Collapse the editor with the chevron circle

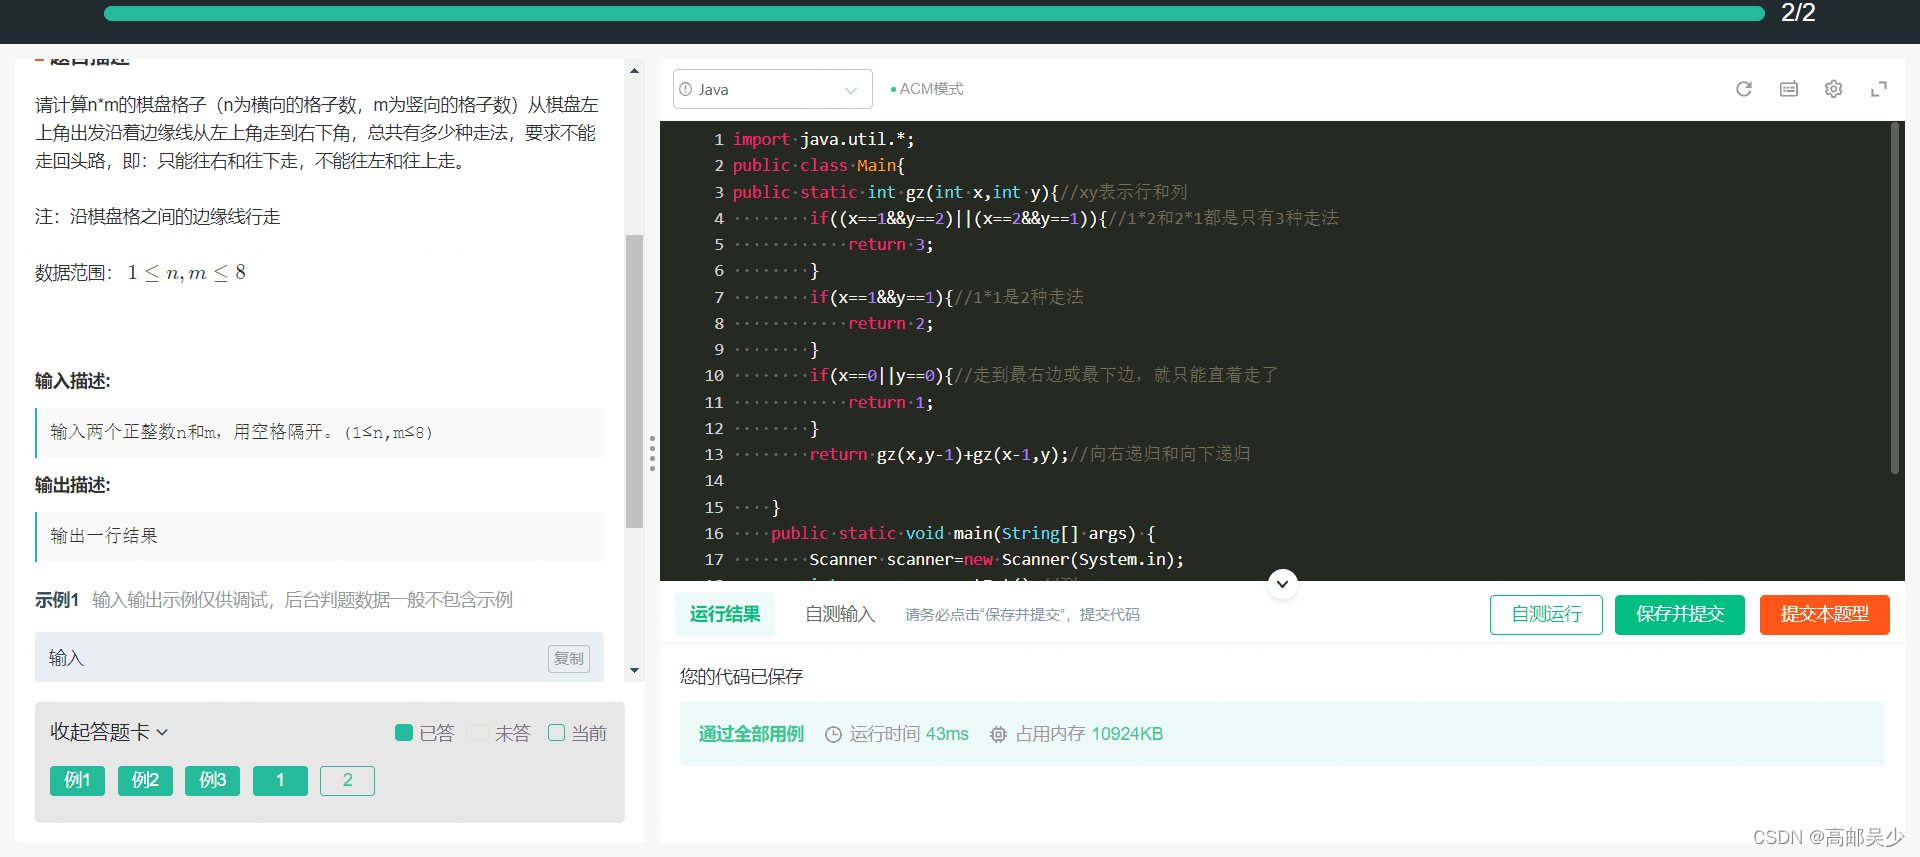[1283, 584]
